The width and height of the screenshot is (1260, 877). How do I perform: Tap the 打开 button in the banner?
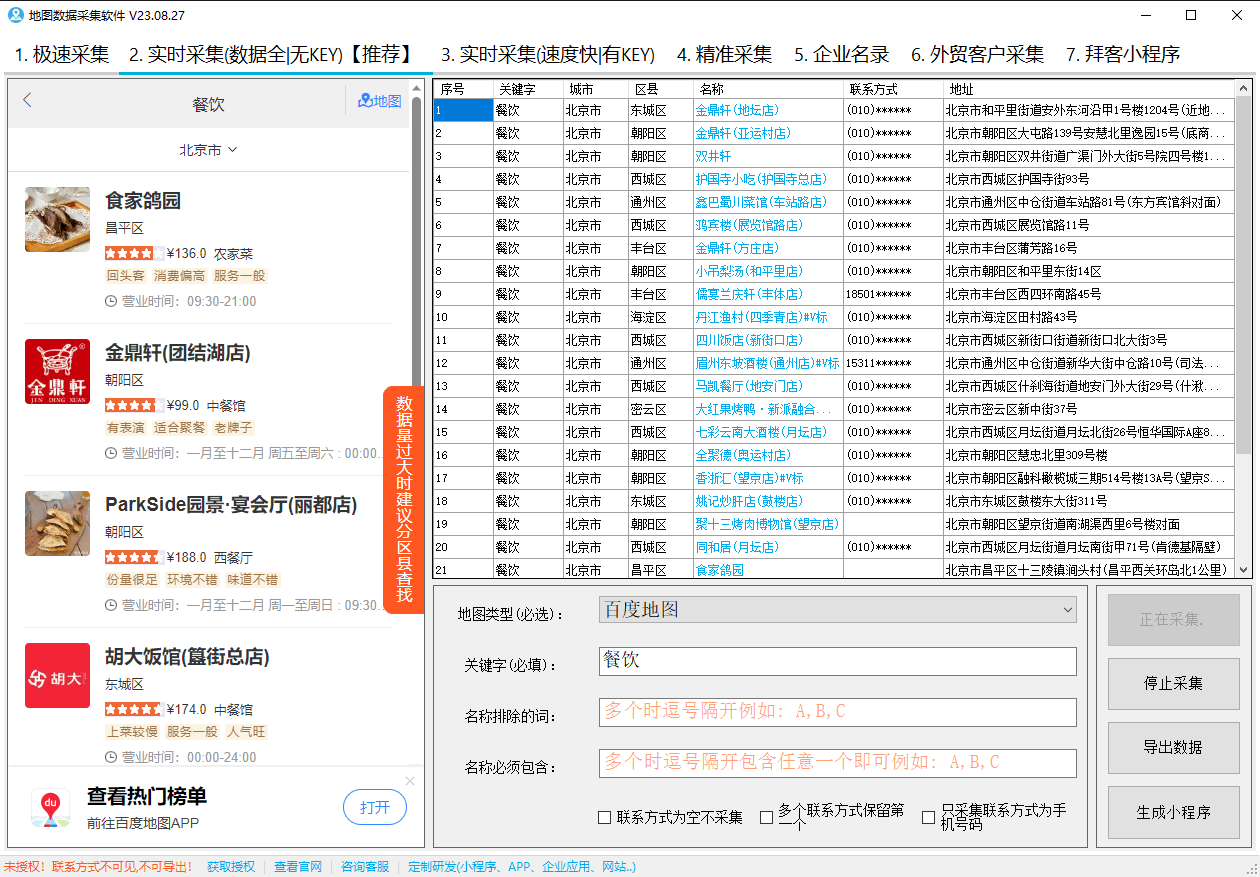point(375,807)
